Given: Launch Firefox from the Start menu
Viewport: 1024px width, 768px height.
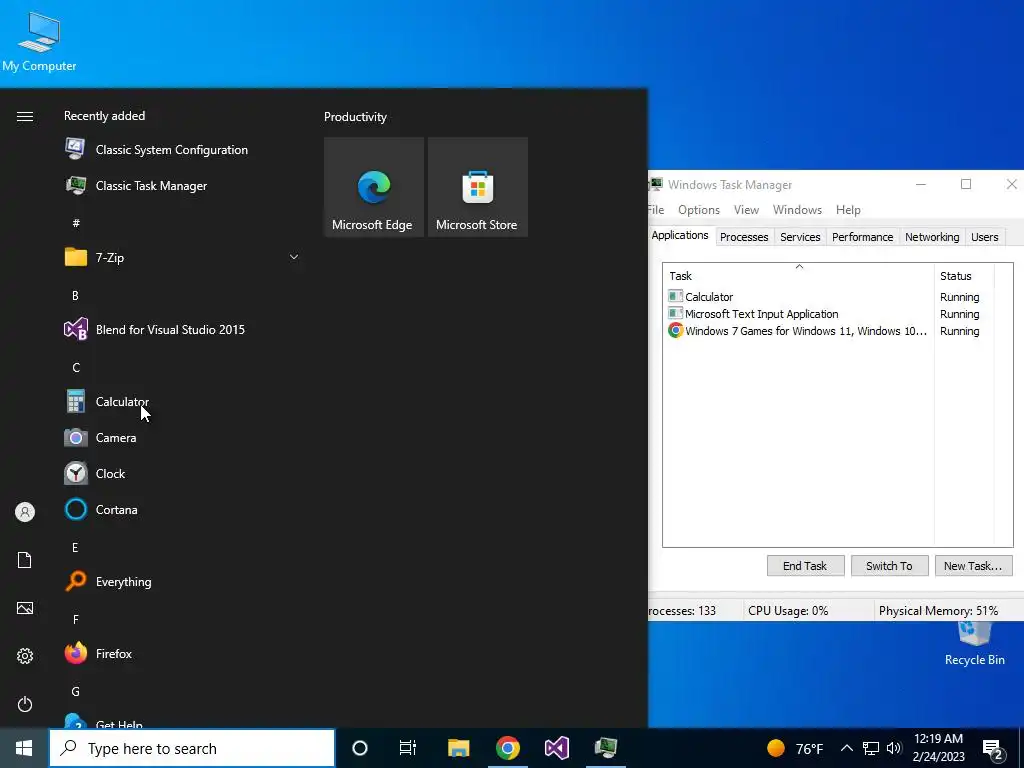Looking at the screenshot, I should click(99, 653).
